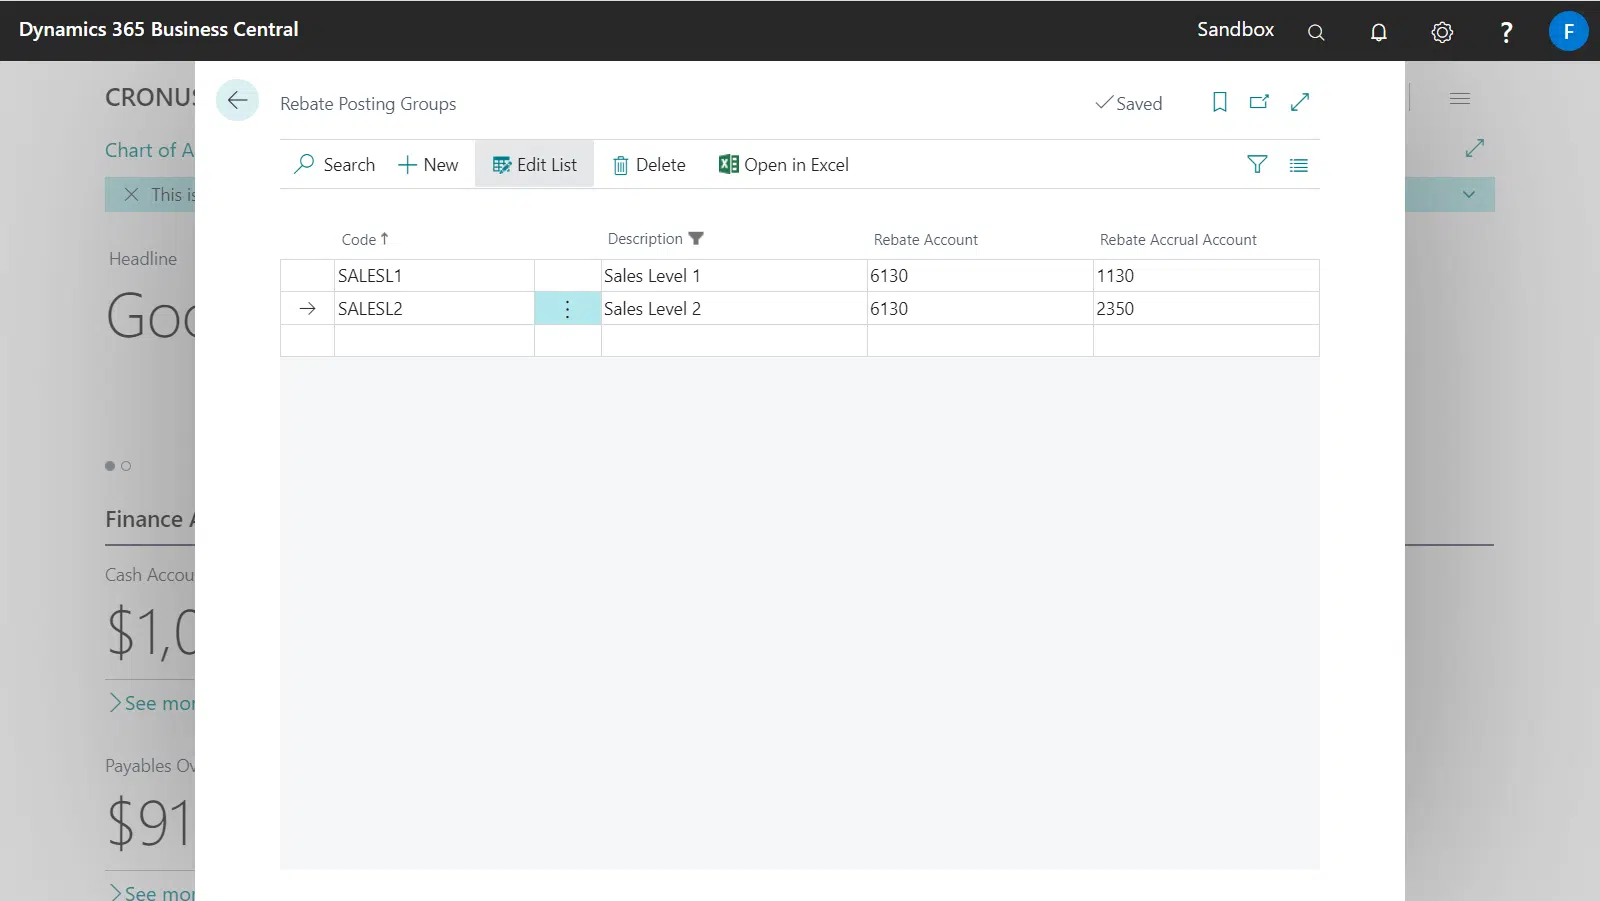Screen dimensions: 1600x901
Task: Click the Saved status indicator
Action: [1129, 103]
